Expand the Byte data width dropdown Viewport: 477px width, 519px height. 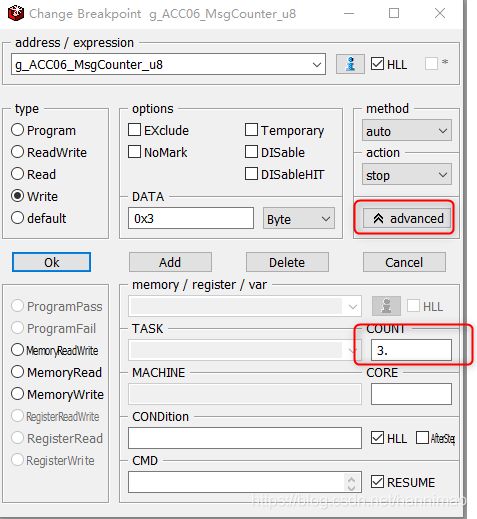(x=299, y=219)
